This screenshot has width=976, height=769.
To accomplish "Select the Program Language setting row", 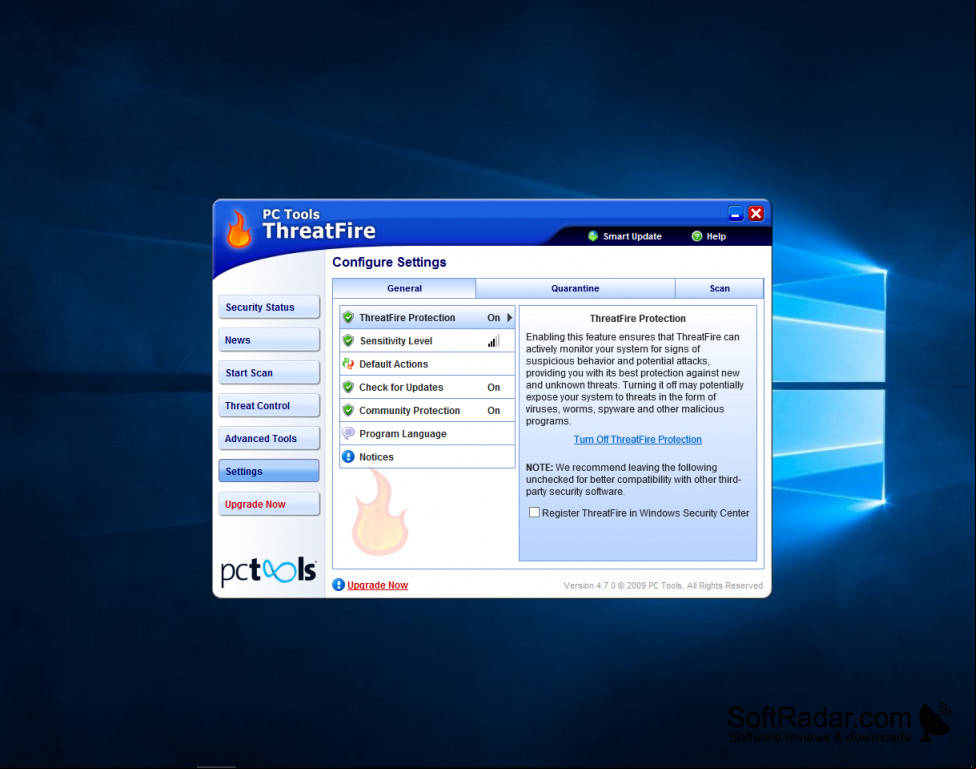I will [427, 433].
